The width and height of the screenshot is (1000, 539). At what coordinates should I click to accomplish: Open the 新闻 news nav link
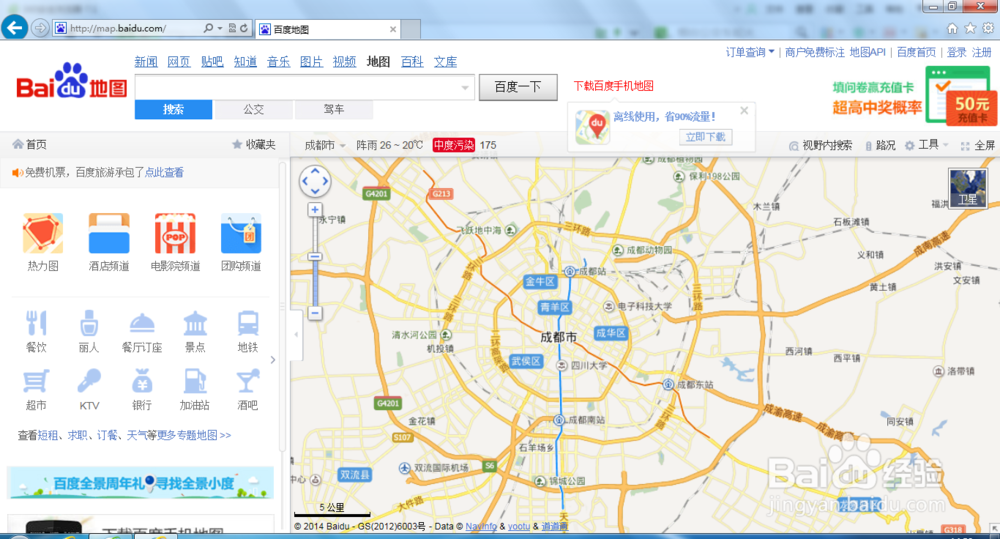click(x=146, y=62)
